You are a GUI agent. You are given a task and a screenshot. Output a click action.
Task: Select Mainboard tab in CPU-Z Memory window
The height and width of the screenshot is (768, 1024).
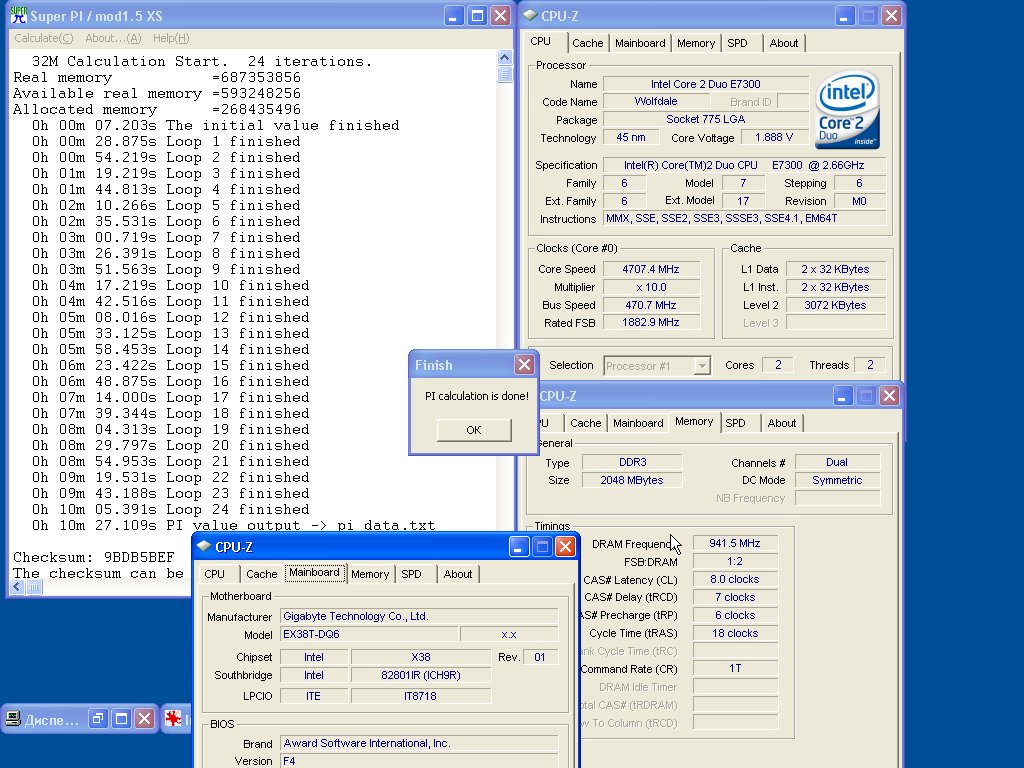(x=638, y=423)
